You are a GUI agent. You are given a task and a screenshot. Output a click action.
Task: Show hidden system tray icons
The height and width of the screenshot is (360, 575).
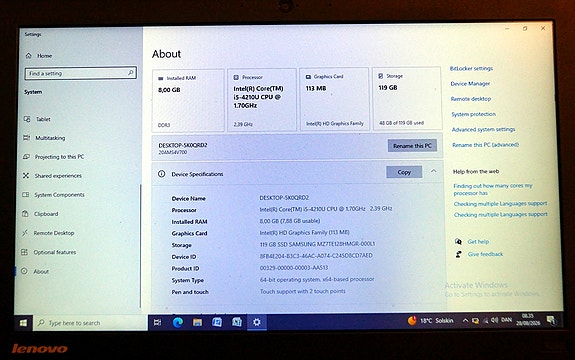pyautogui.click(x=465, y=320)
